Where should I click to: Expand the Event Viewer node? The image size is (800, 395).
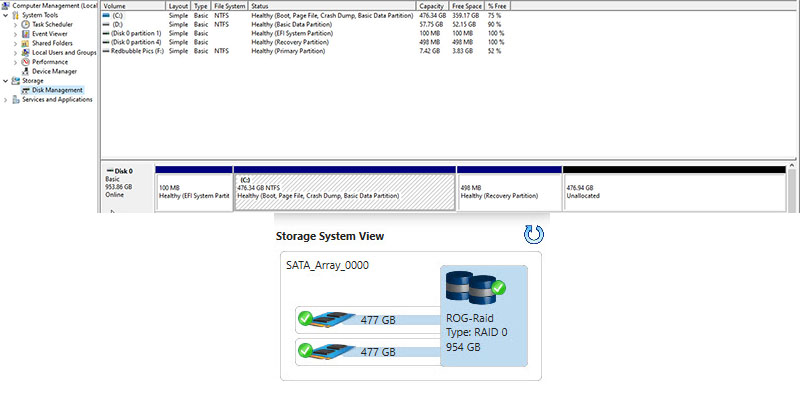click(x=15, y=34)
